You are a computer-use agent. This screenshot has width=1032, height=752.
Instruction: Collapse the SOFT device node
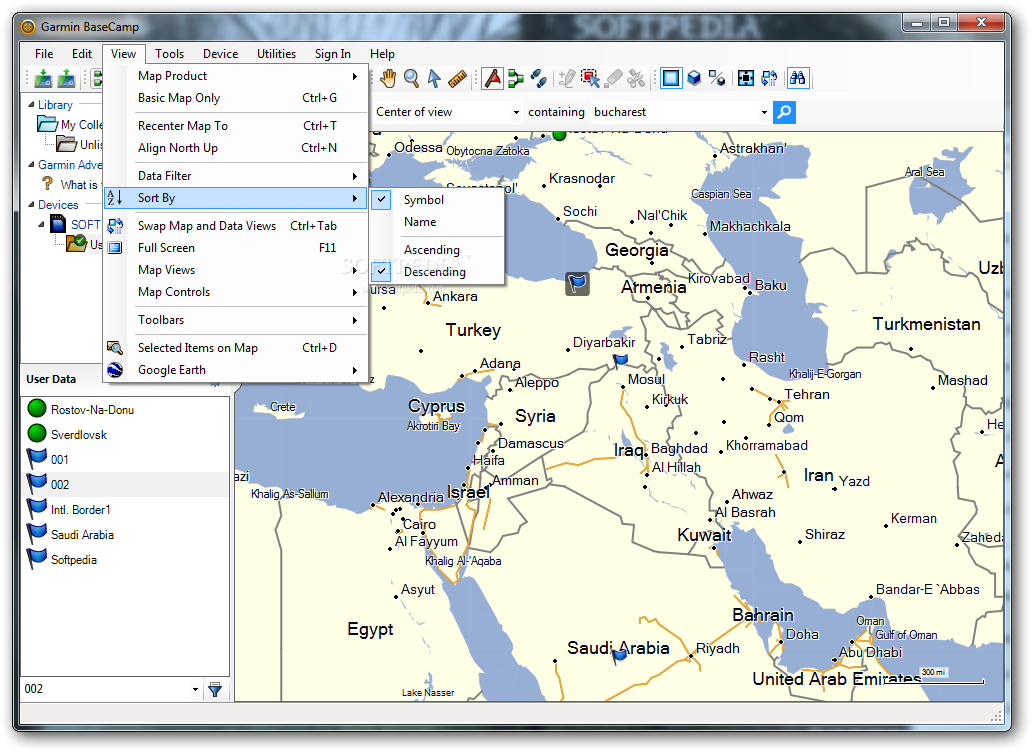point(41,224)
